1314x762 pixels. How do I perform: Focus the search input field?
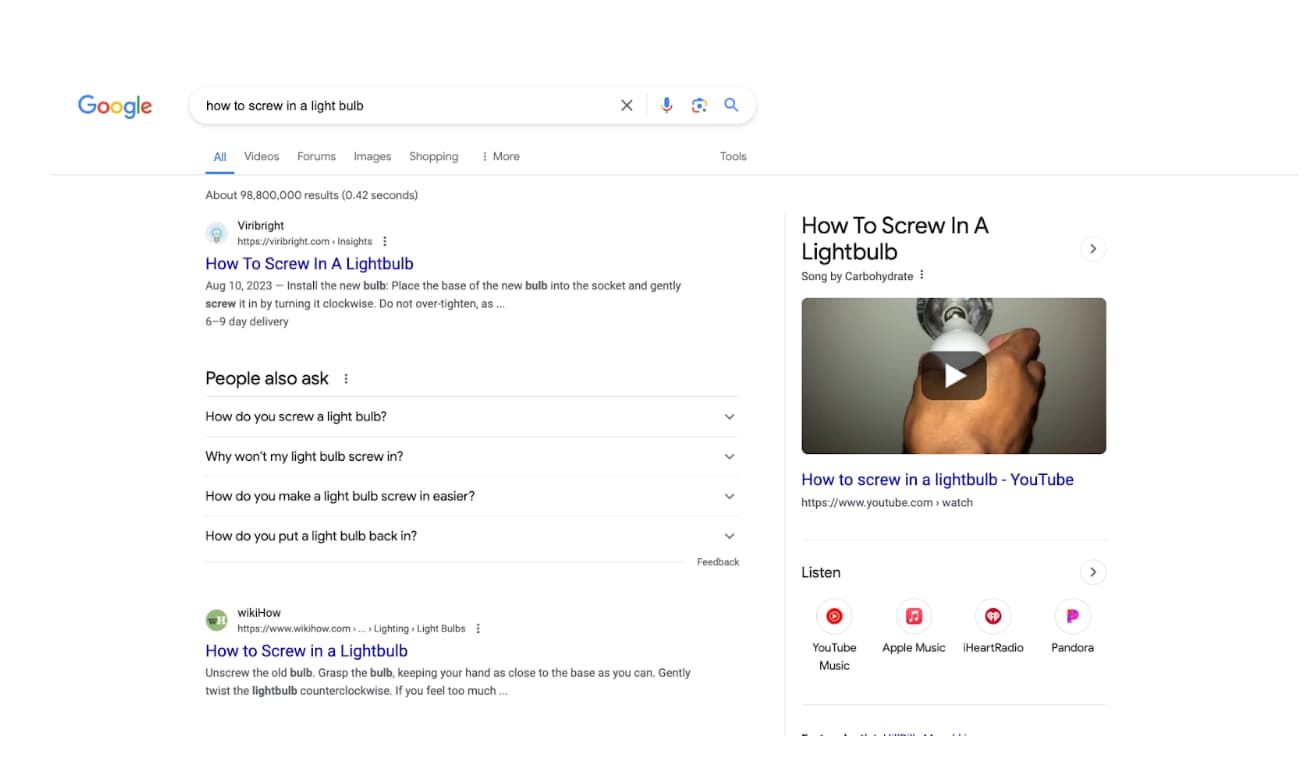[x=405, y=105]
